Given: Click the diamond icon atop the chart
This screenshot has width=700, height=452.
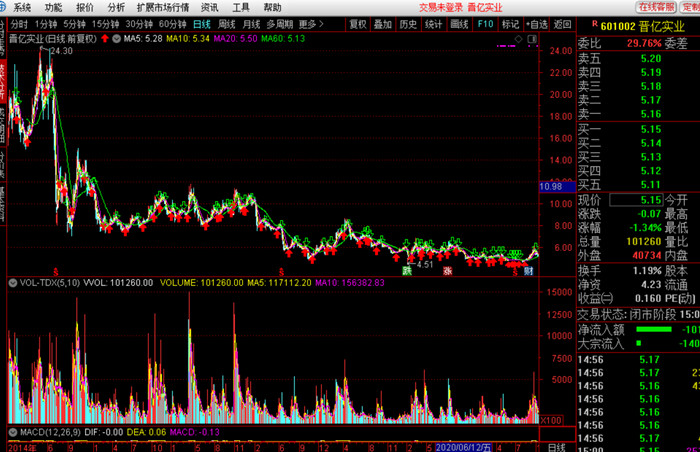Looking at the screenshot, I should point(518,39).
